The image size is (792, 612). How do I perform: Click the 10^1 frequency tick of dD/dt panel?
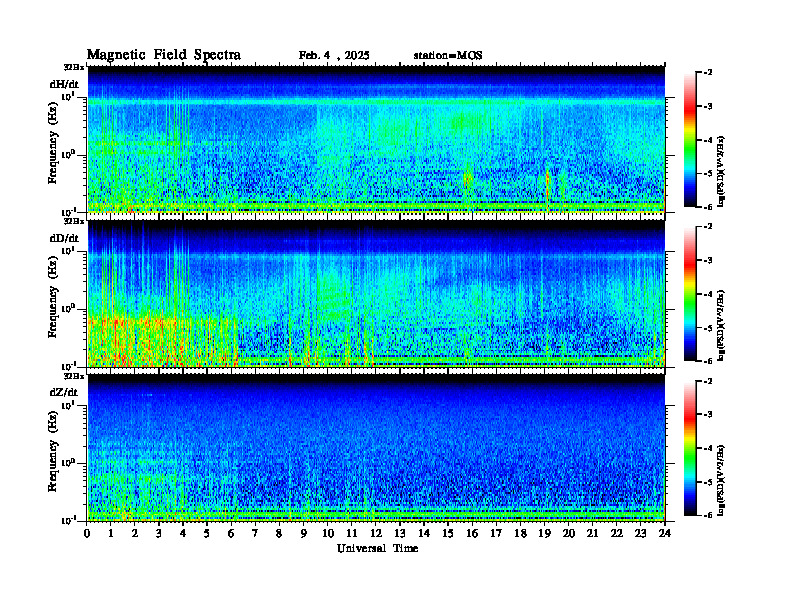(69, 250)
